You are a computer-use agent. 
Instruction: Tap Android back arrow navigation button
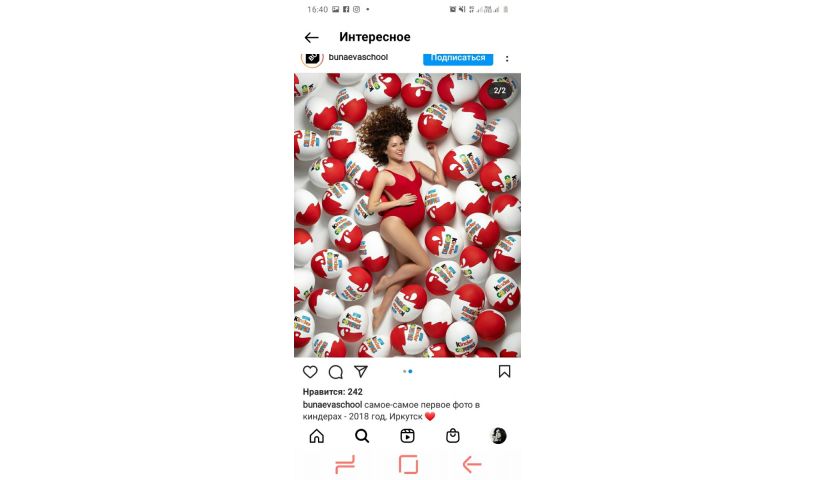(x=472, y=464)
